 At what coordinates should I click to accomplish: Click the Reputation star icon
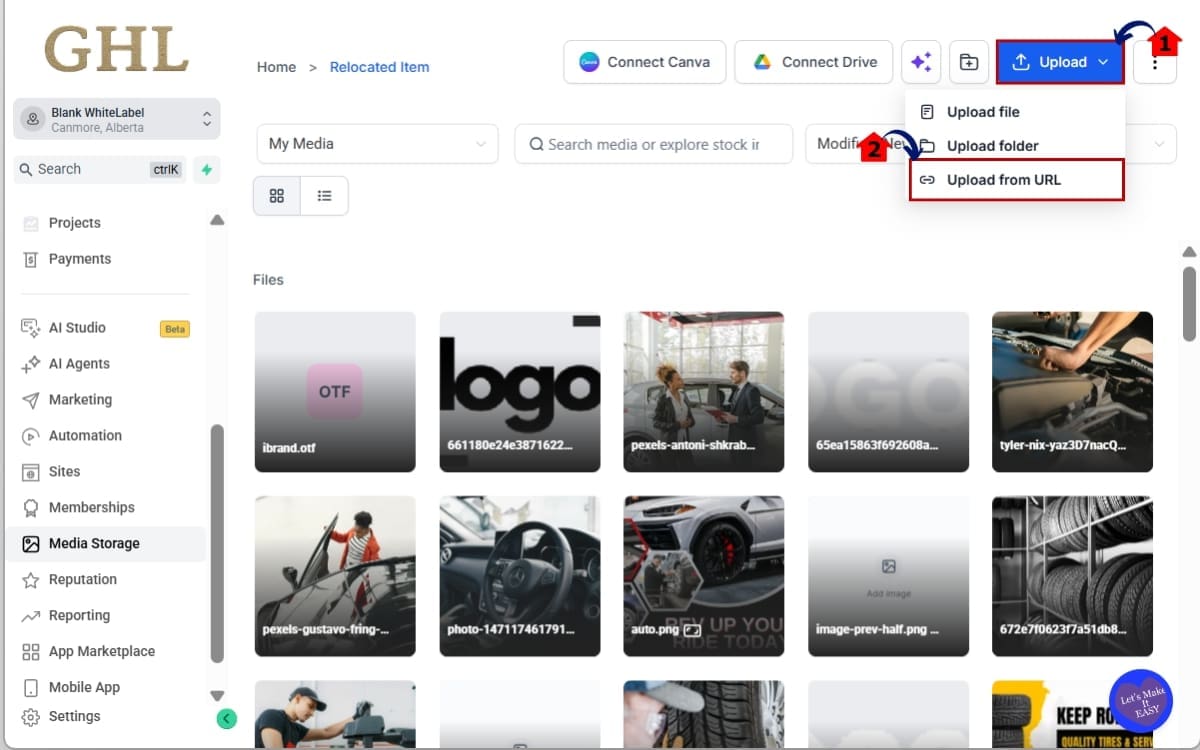[x=31, y=580]
